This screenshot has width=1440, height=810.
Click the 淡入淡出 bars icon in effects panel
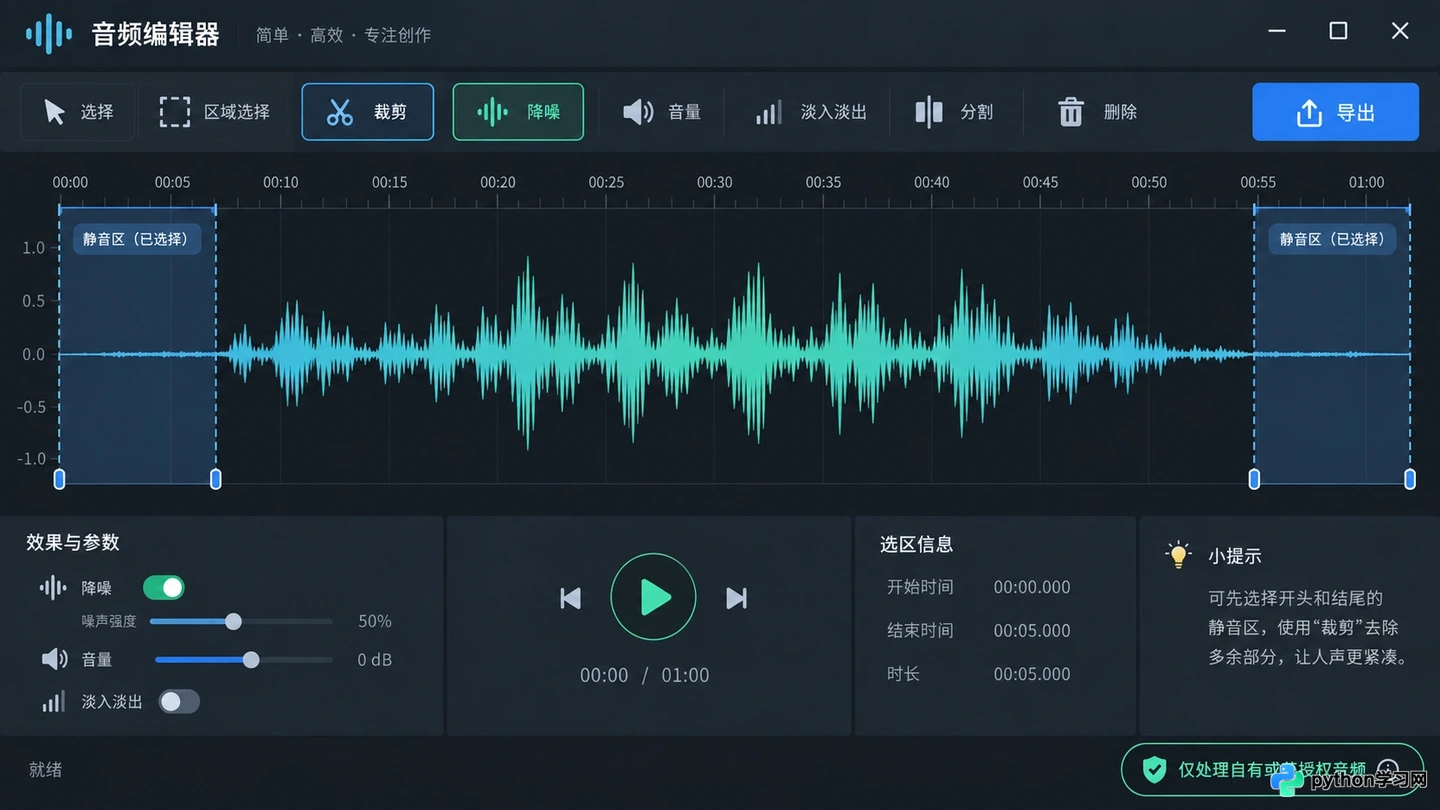pos(54,701)
